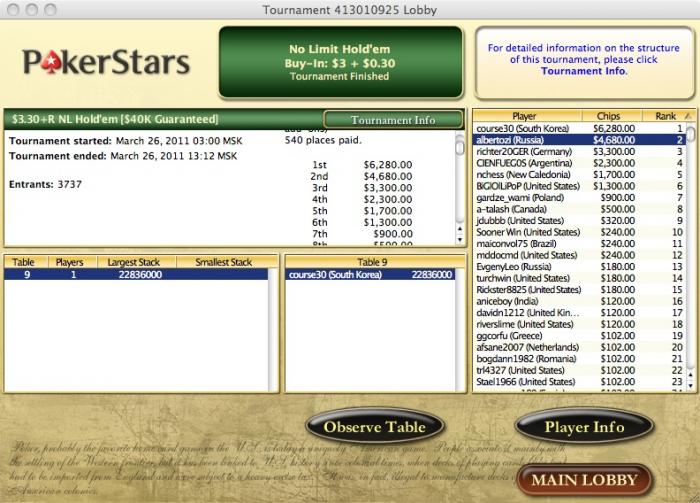Click $3.30+R NL Hold'em title bar

(x=163, y=119)
